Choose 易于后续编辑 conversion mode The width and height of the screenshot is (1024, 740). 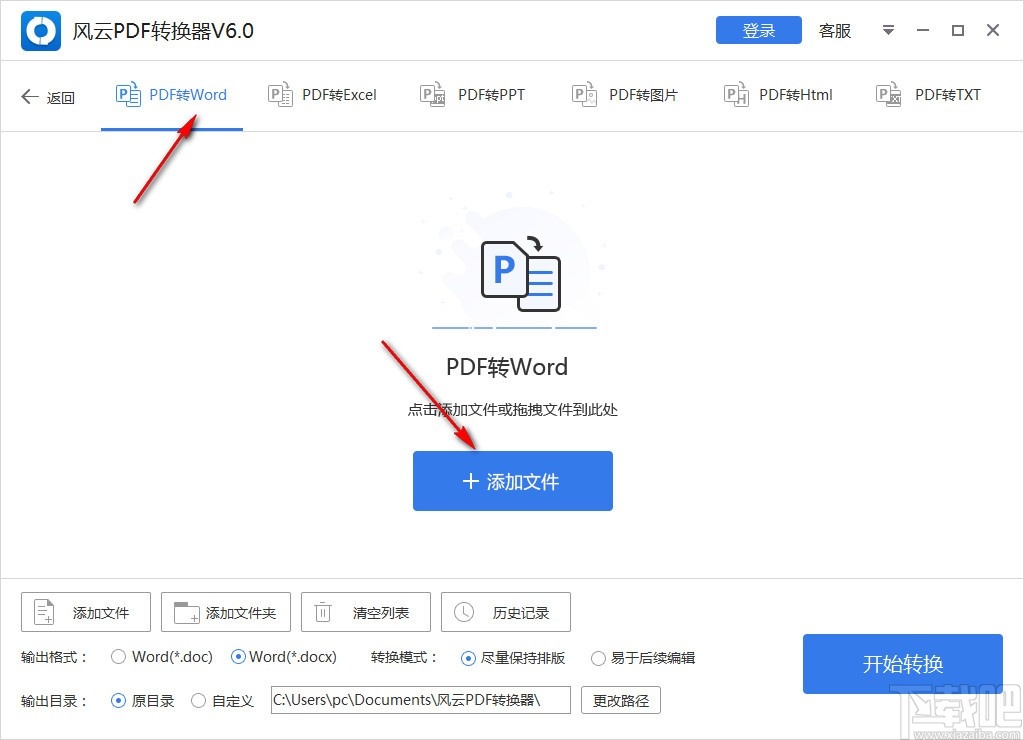click(x=599, y=657)
